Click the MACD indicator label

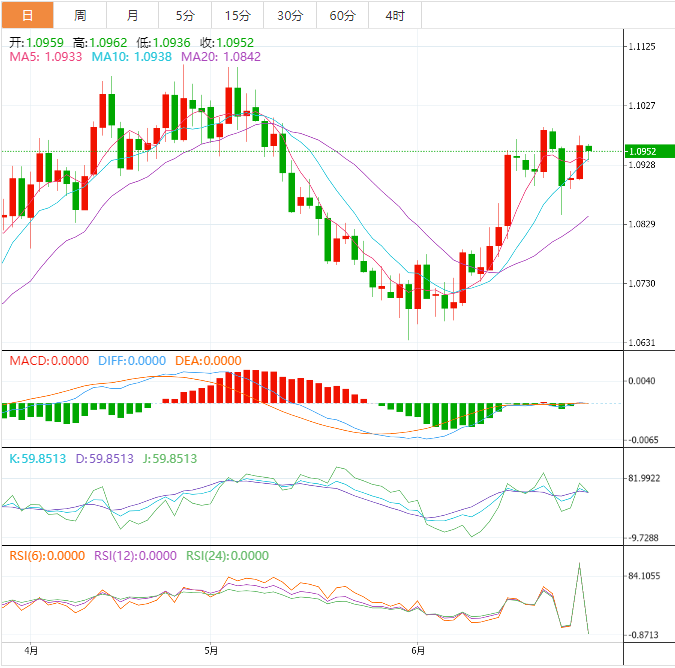49,360
